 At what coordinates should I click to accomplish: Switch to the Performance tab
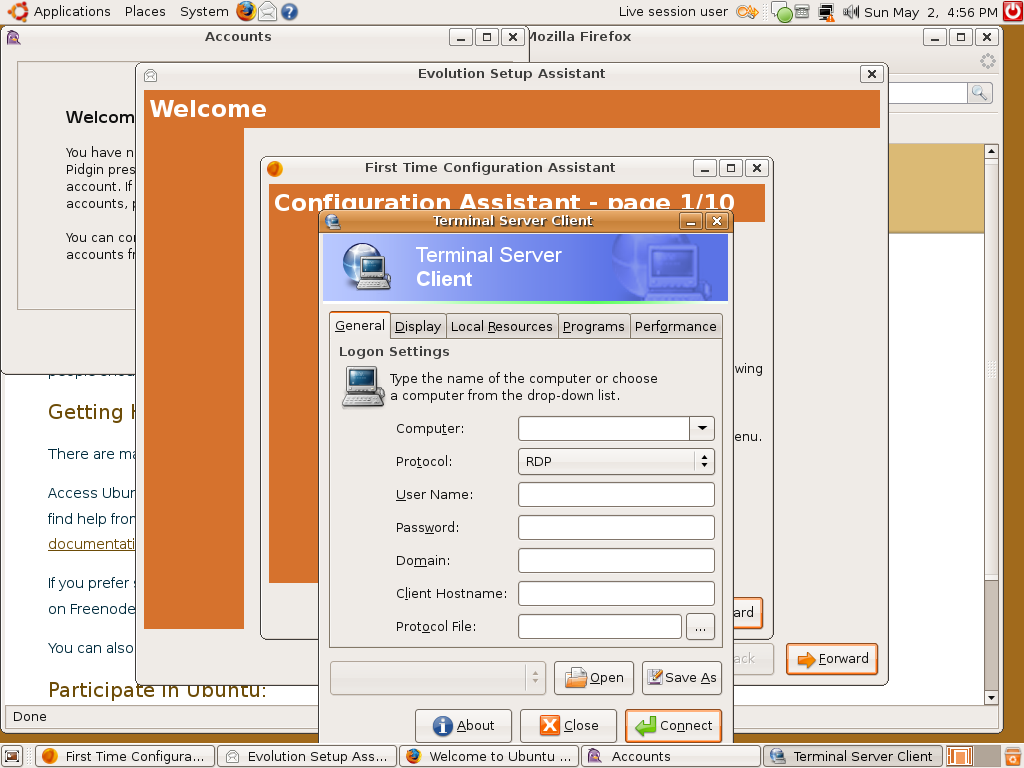click(675, 327)
